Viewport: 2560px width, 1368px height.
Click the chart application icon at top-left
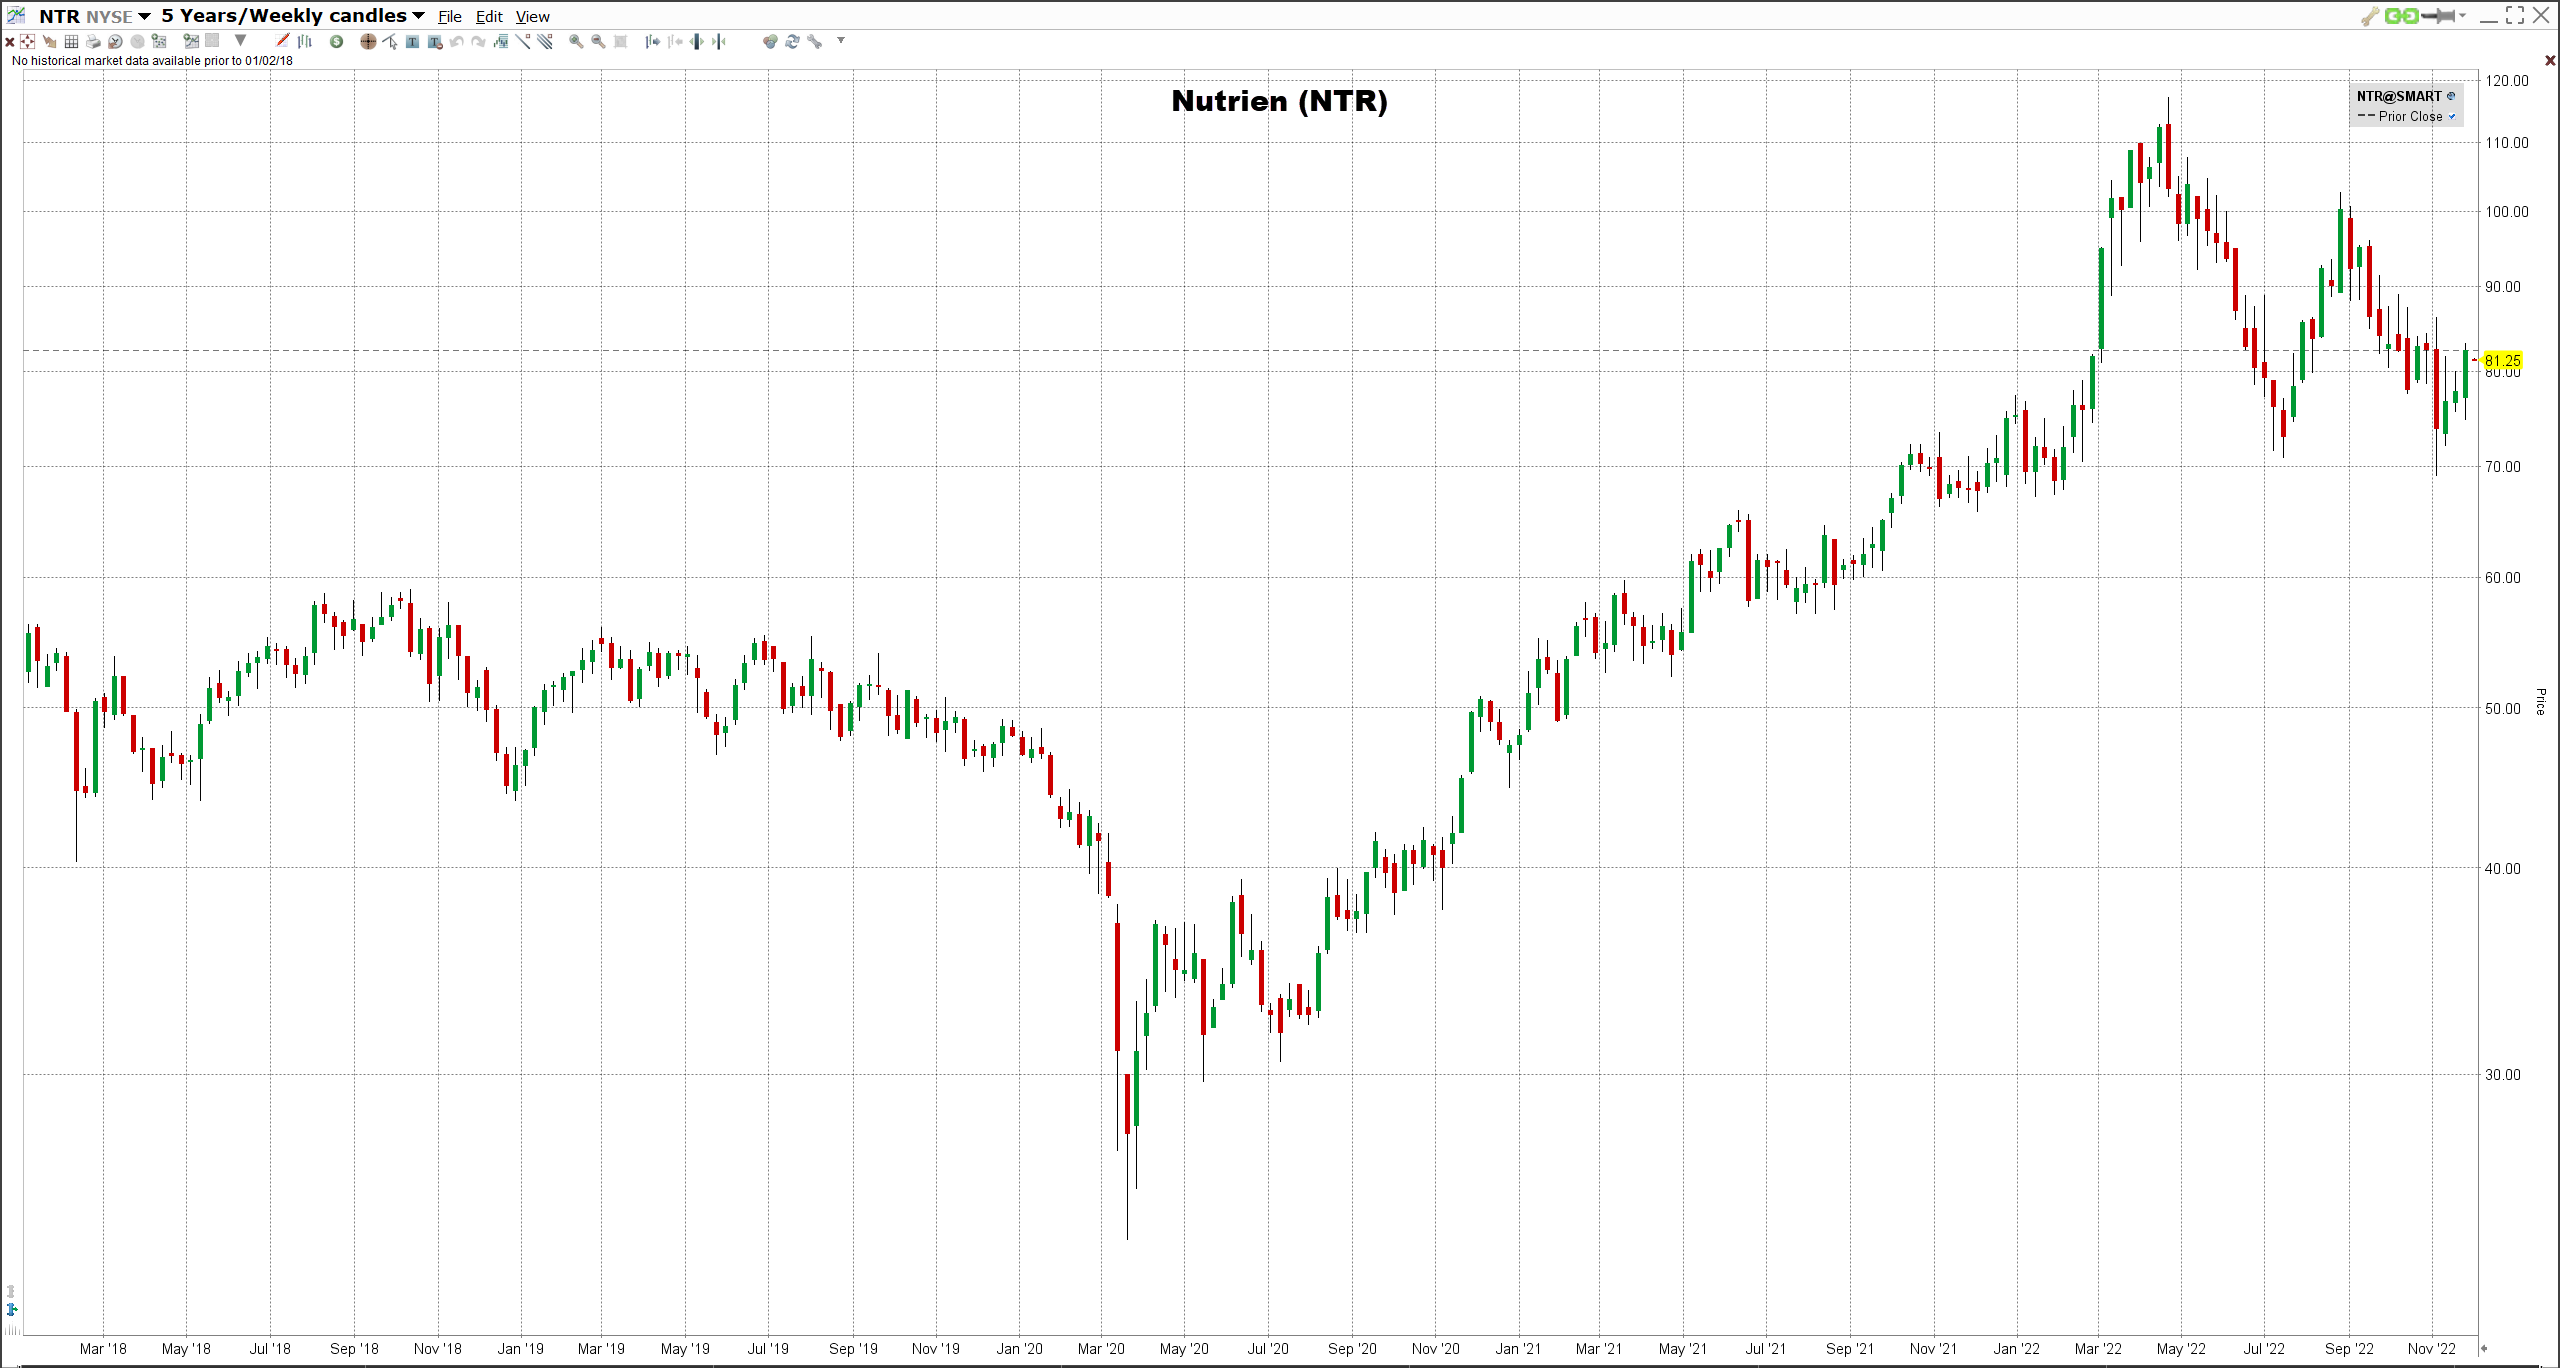(x=16, y=15)
